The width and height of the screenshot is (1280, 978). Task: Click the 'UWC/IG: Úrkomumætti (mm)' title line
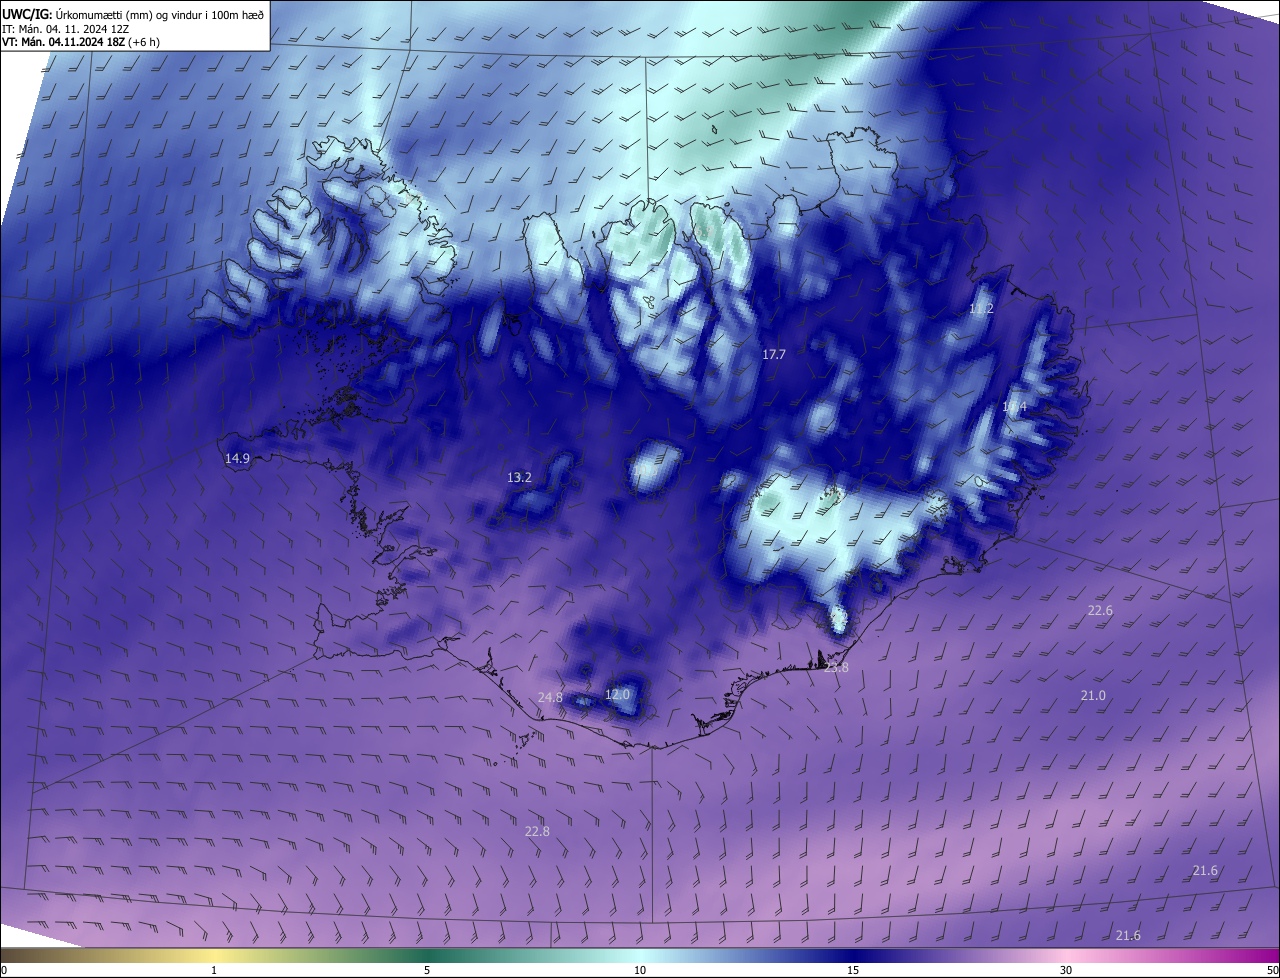(x=133, y=14)
